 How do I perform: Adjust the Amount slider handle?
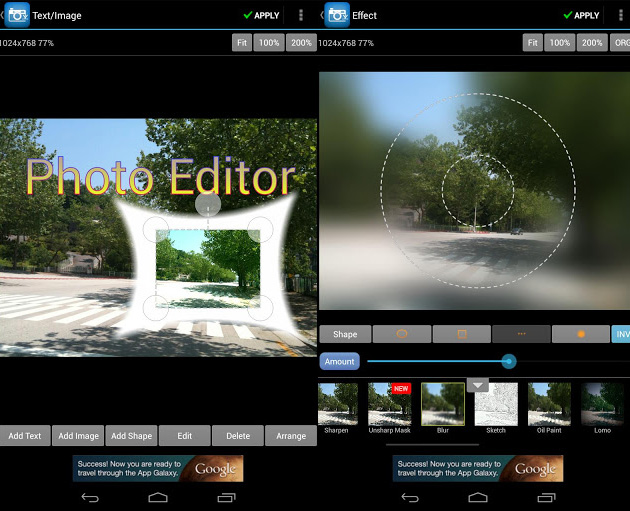click(x=509, y=362)
